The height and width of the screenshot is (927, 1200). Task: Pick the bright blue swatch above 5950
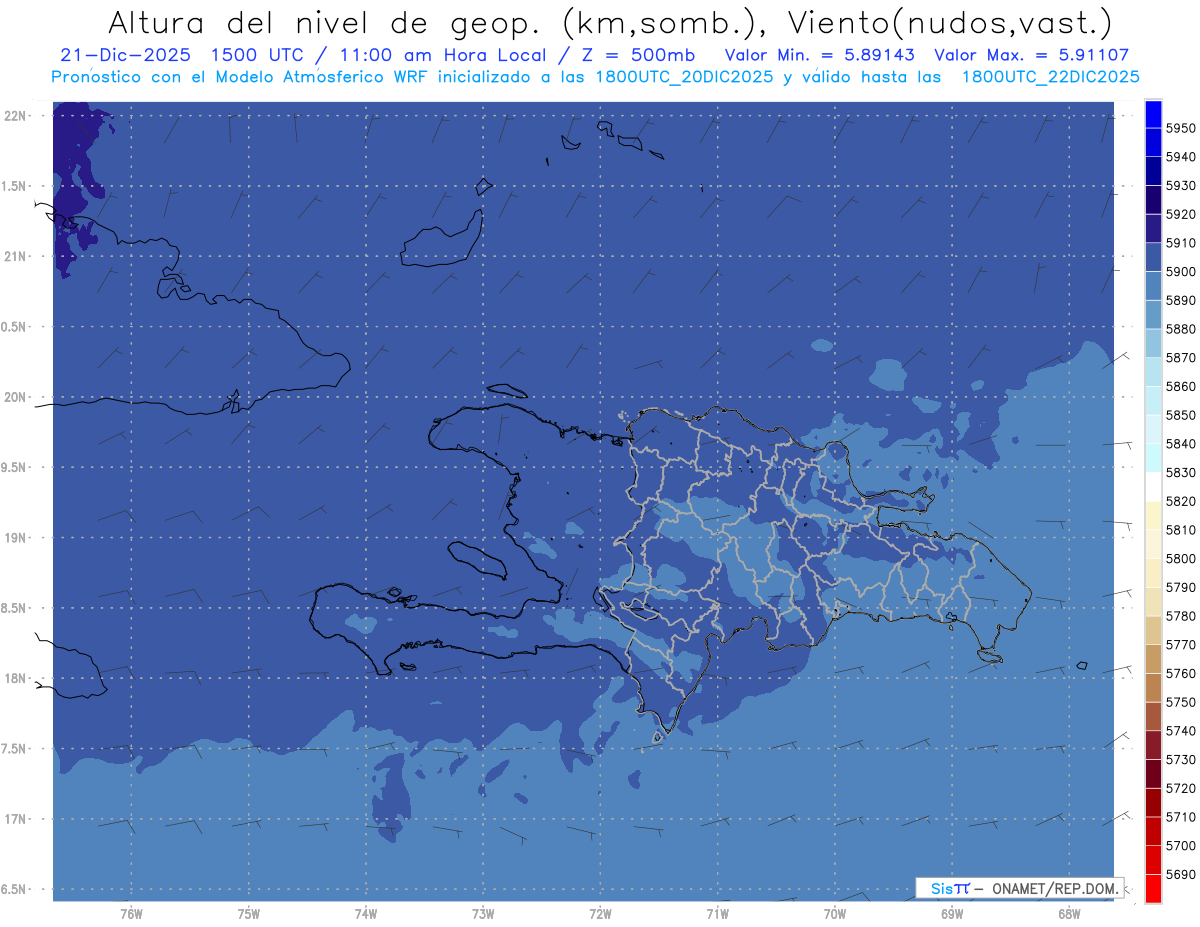click(1153, 114)
